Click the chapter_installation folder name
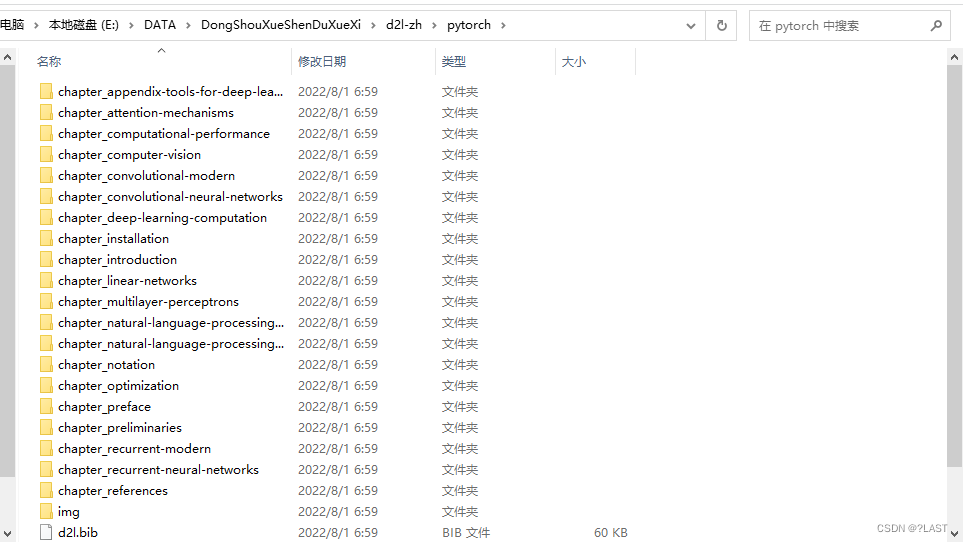Screen dimensions: 963x542 (x=113, y=238)
